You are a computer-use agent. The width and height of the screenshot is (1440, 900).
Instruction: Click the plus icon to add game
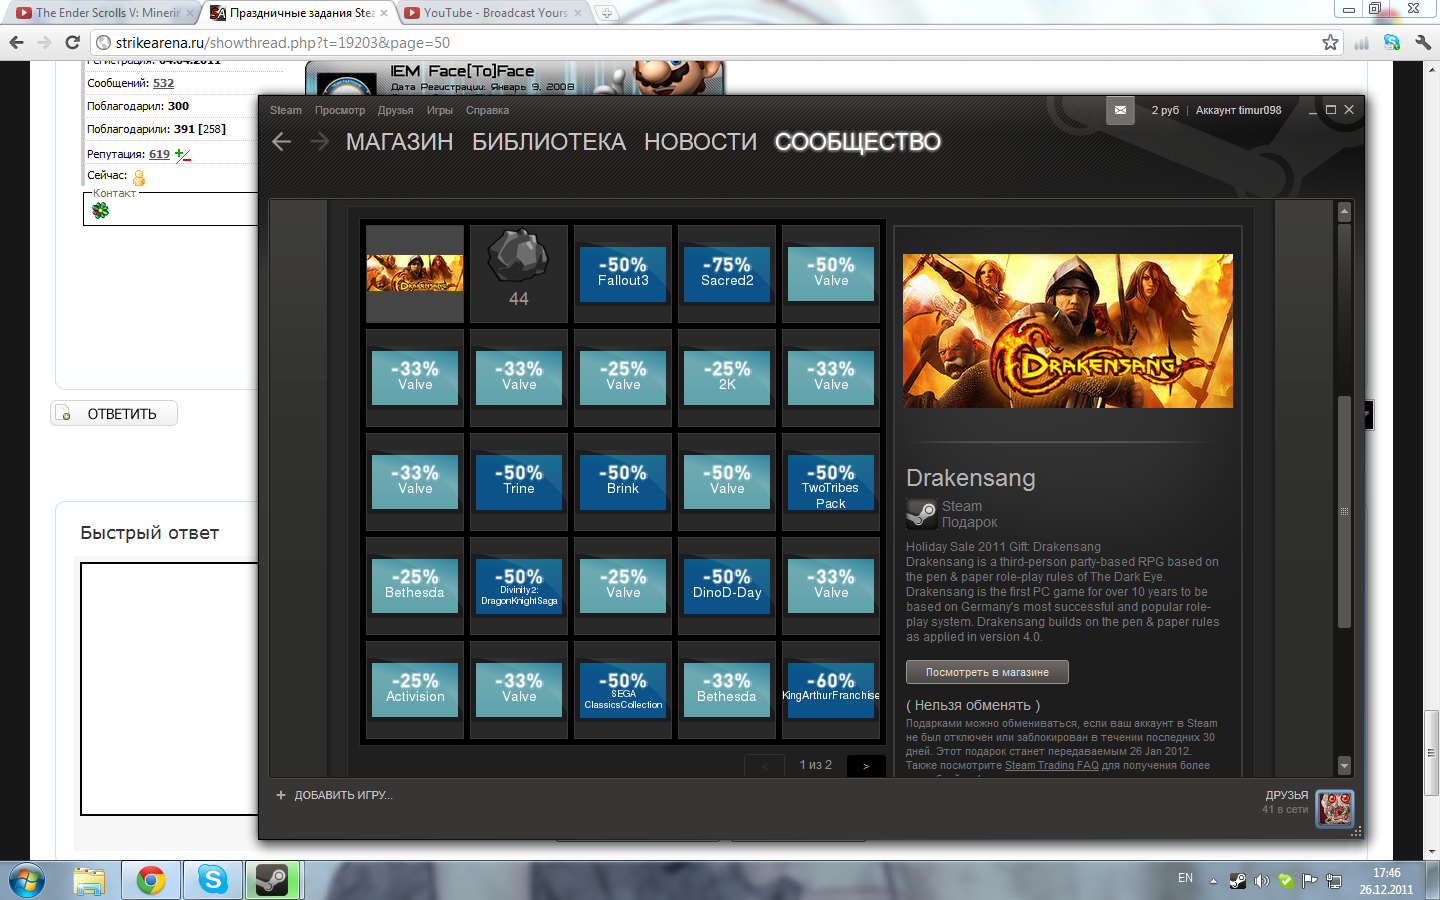pos(281,795)
